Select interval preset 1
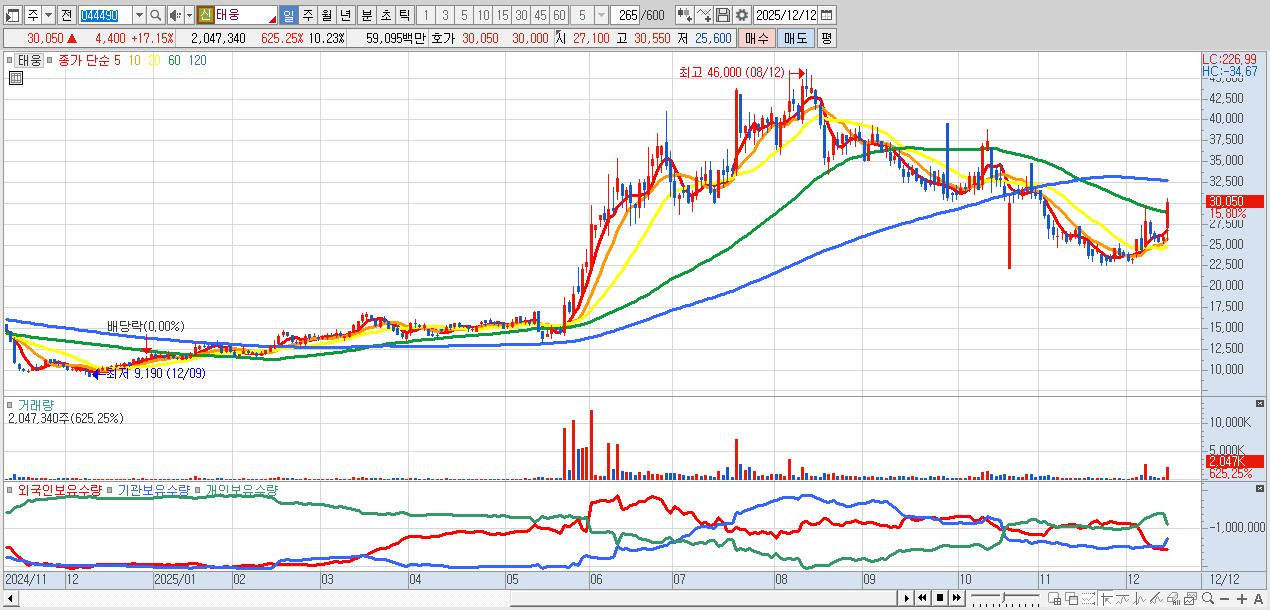The height and width of the screenshot is (610, 1270). (426, 15)
